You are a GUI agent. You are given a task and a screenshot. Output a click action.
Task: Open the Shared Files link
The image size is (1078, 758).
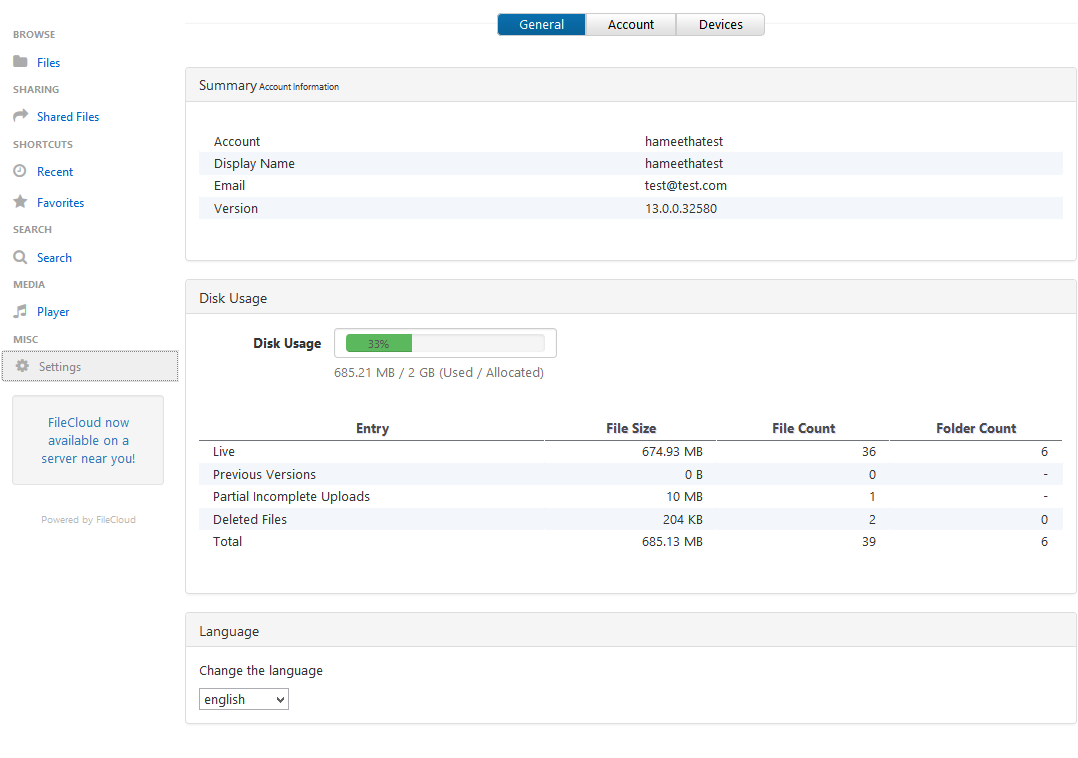[x=68, y=117]
